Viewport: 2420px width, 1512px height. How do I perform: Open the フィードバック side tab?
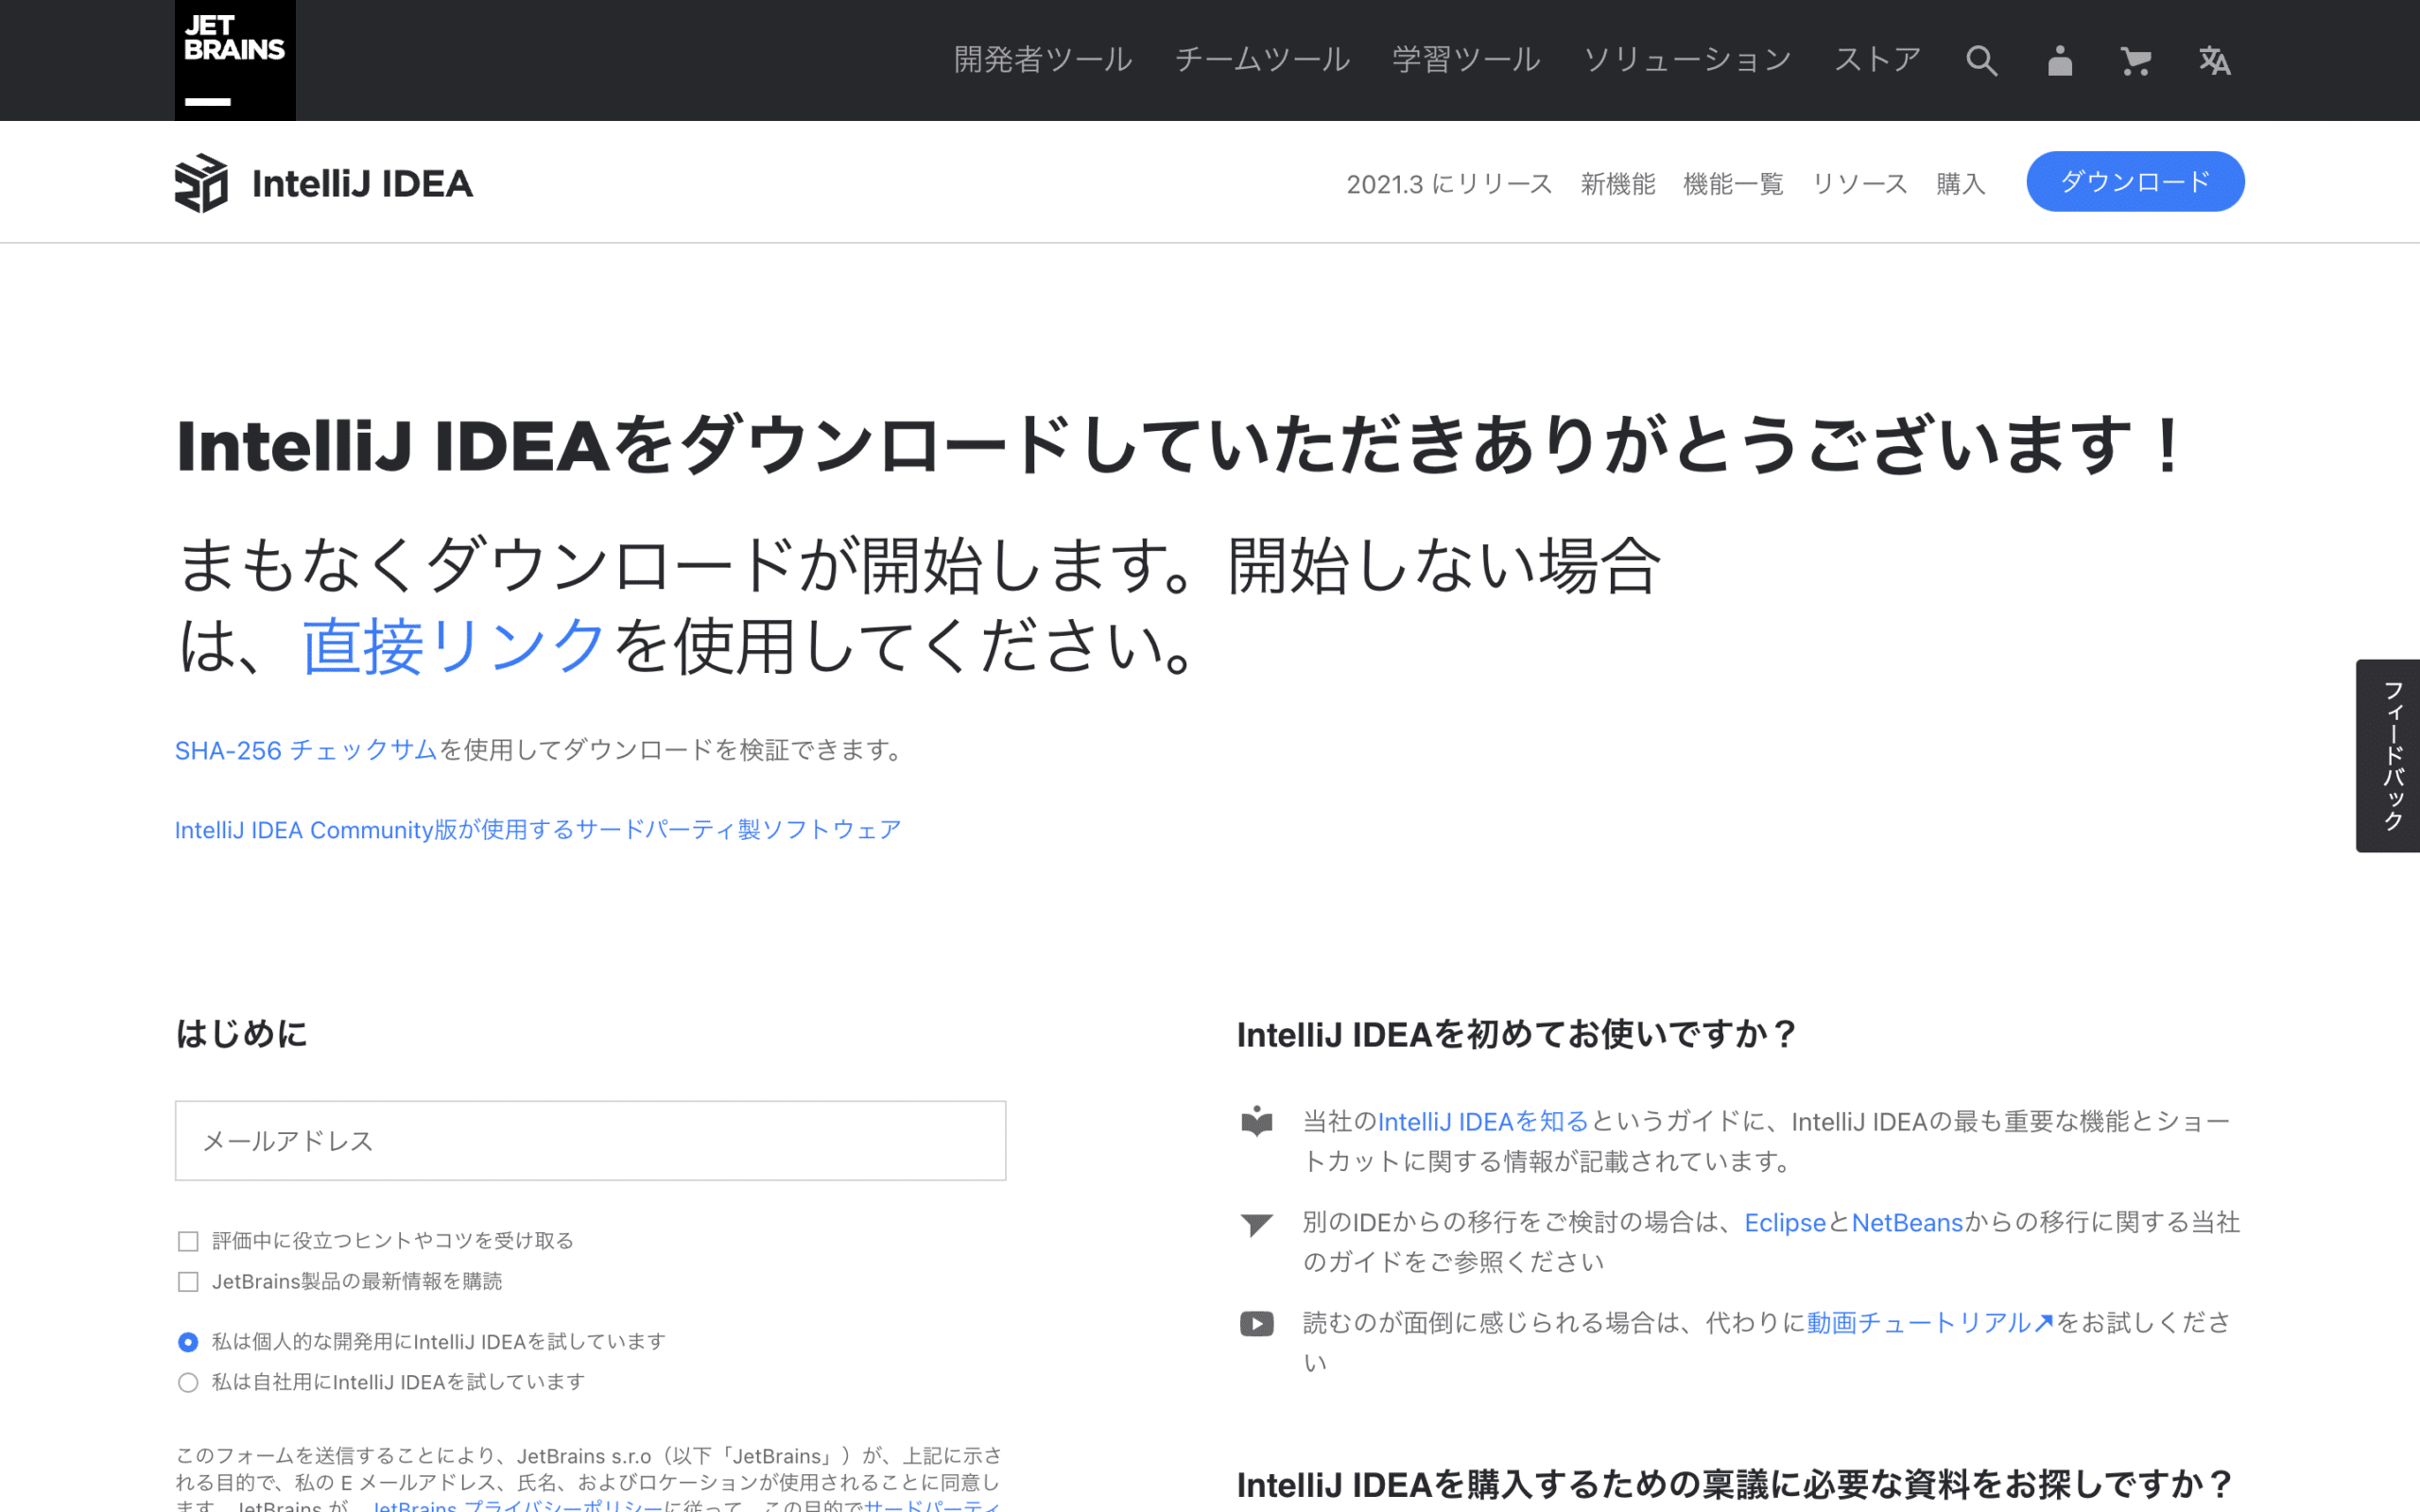tap(2389, 756)
